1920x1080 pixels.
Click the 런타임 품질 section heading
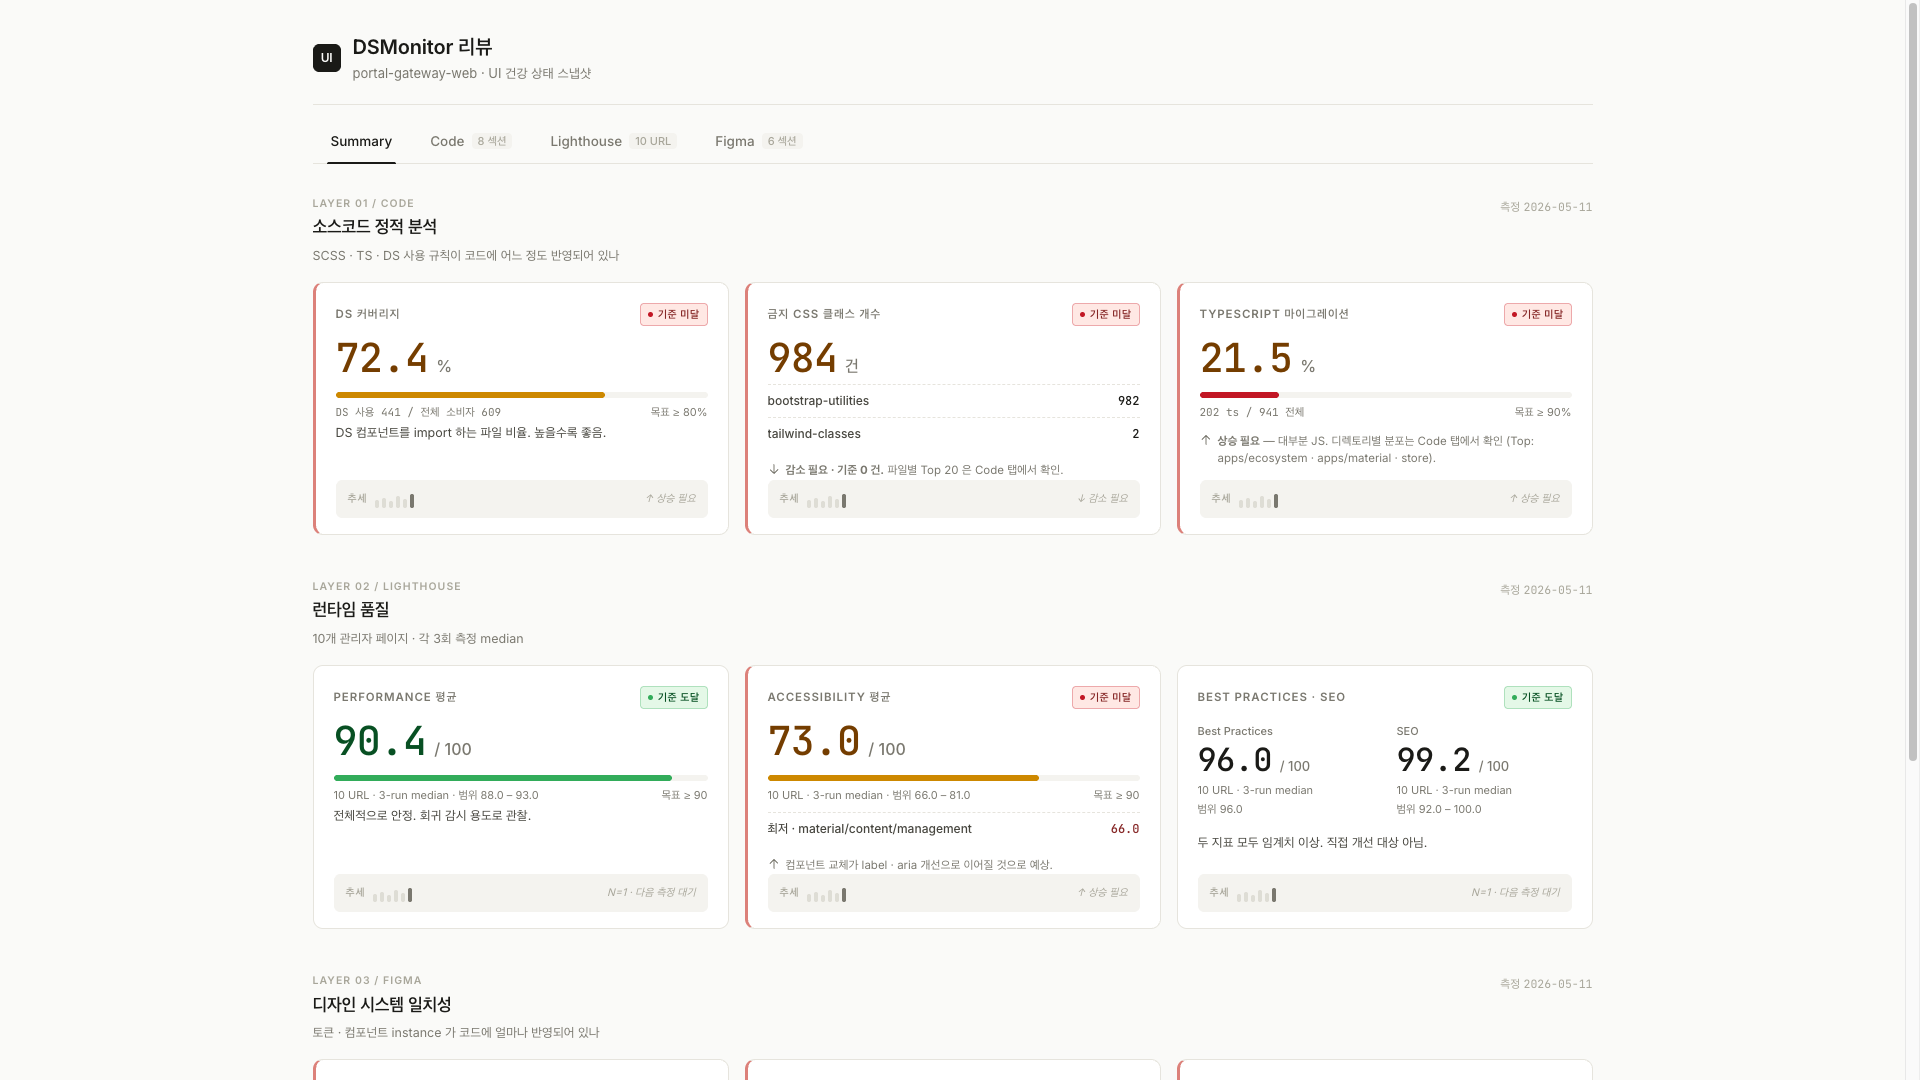(x=351, y=609)
